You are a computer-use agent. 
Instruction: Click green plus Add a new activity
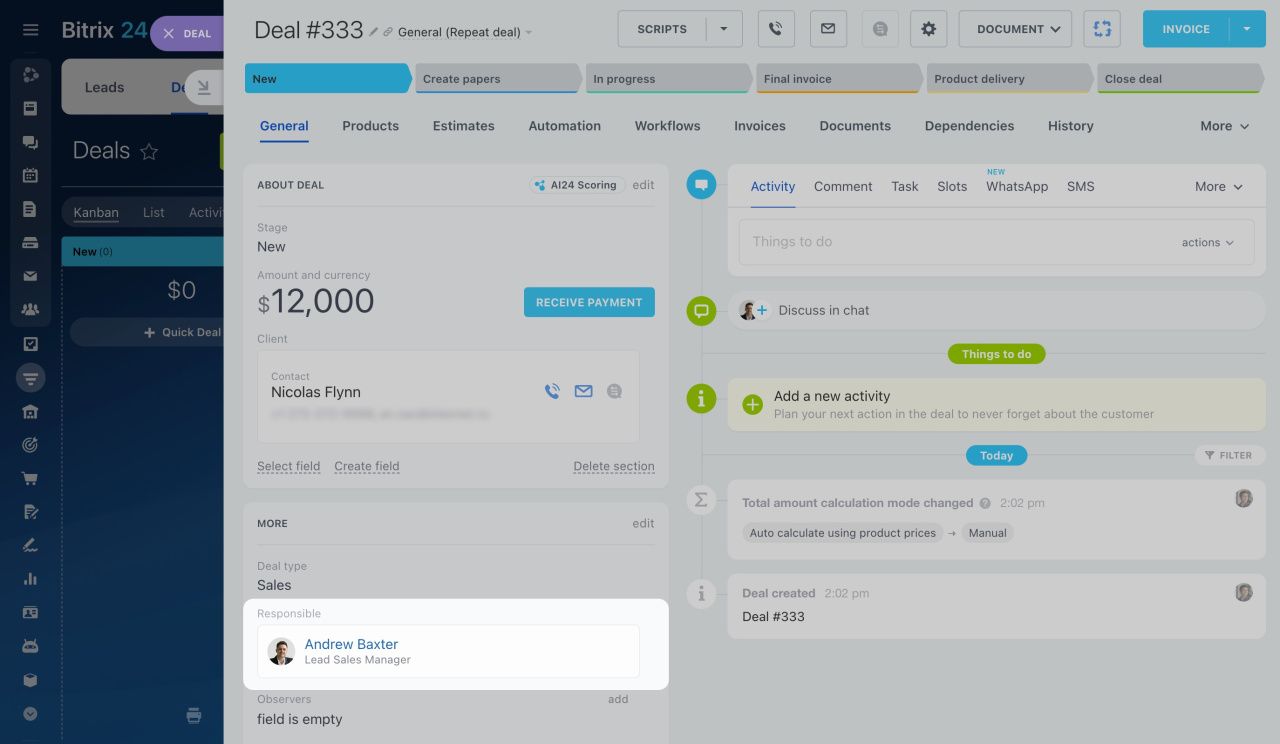753,404
